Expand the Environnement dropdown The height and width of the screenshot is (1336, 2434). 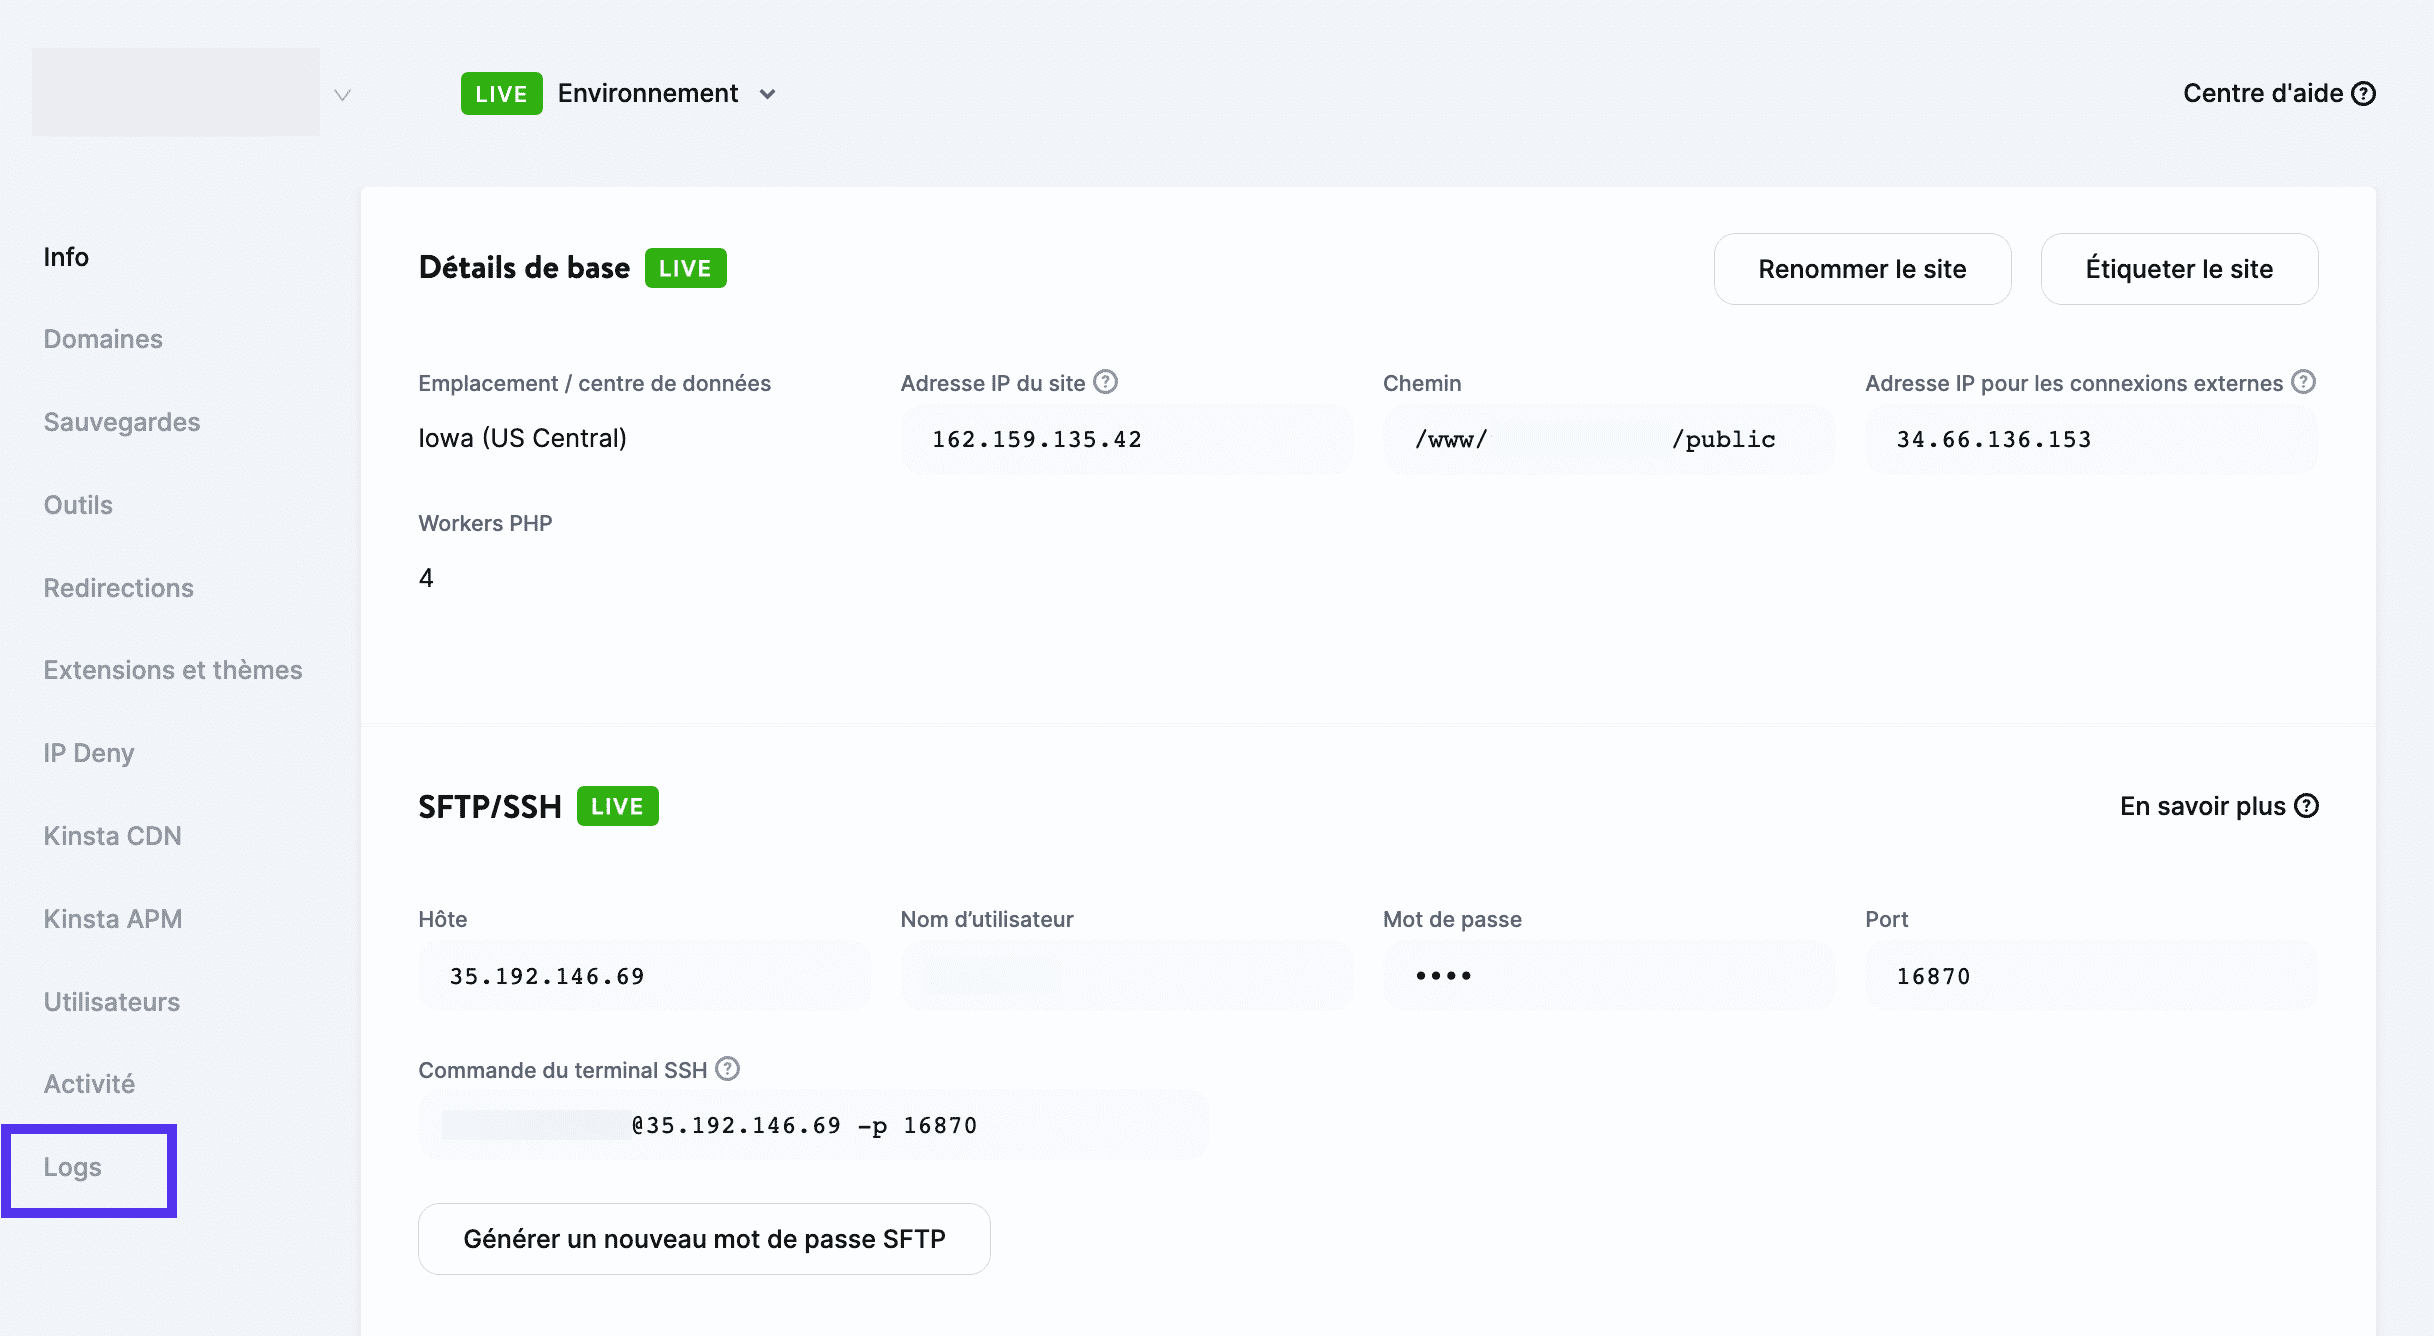pyautogui.click(x=767, y=94)
